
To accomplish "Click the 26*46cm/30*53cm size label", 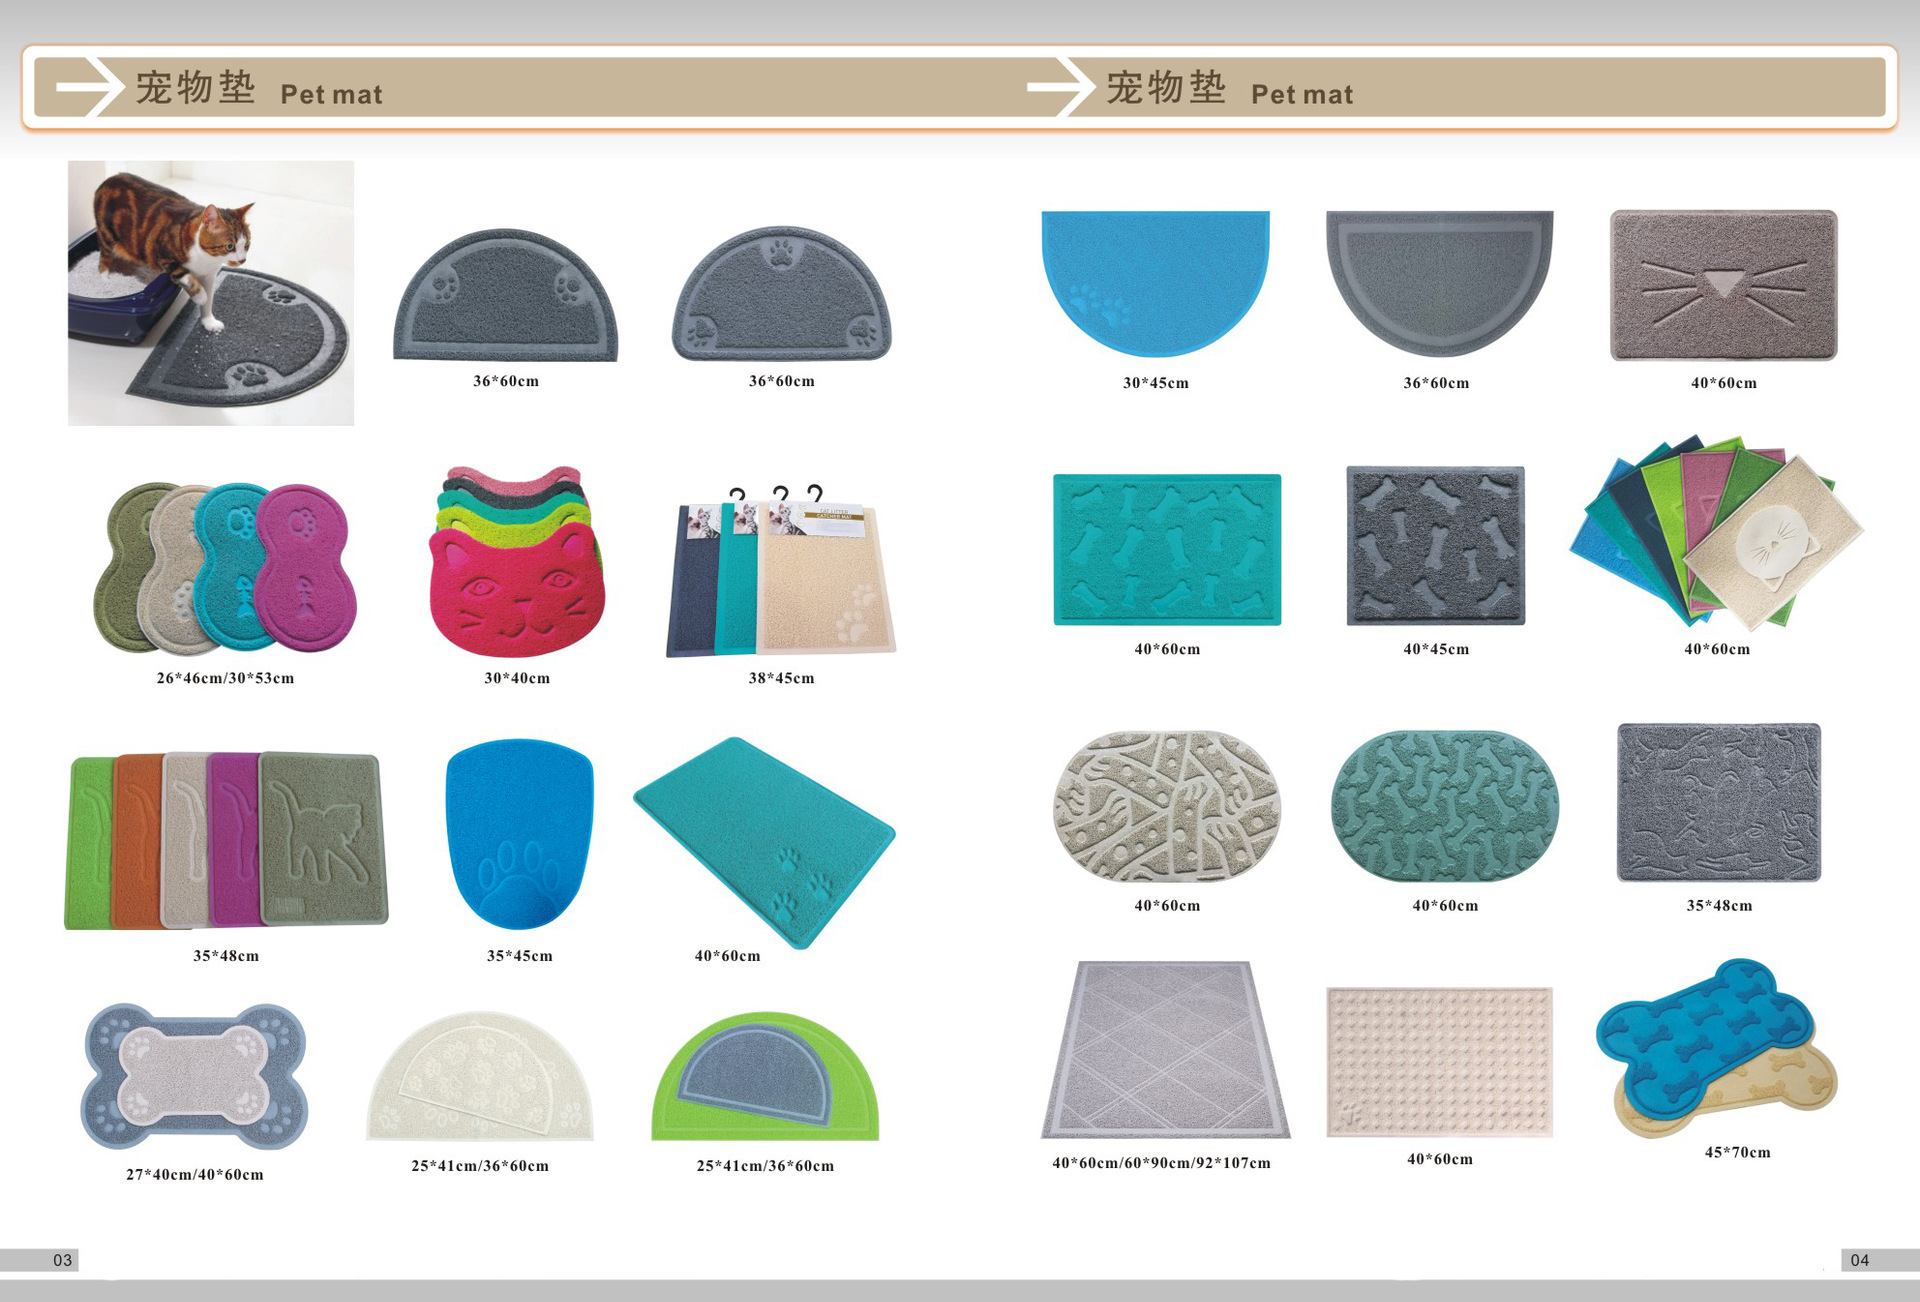I will click(225, 678).
